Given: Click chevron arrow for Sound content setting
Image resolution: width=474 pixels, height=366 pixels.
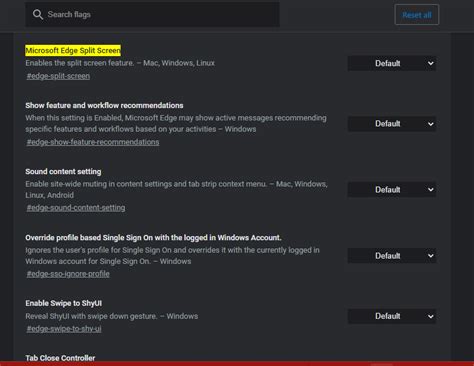Looking at the screenshot, I should pyautogui.click(x=431, y=190).
